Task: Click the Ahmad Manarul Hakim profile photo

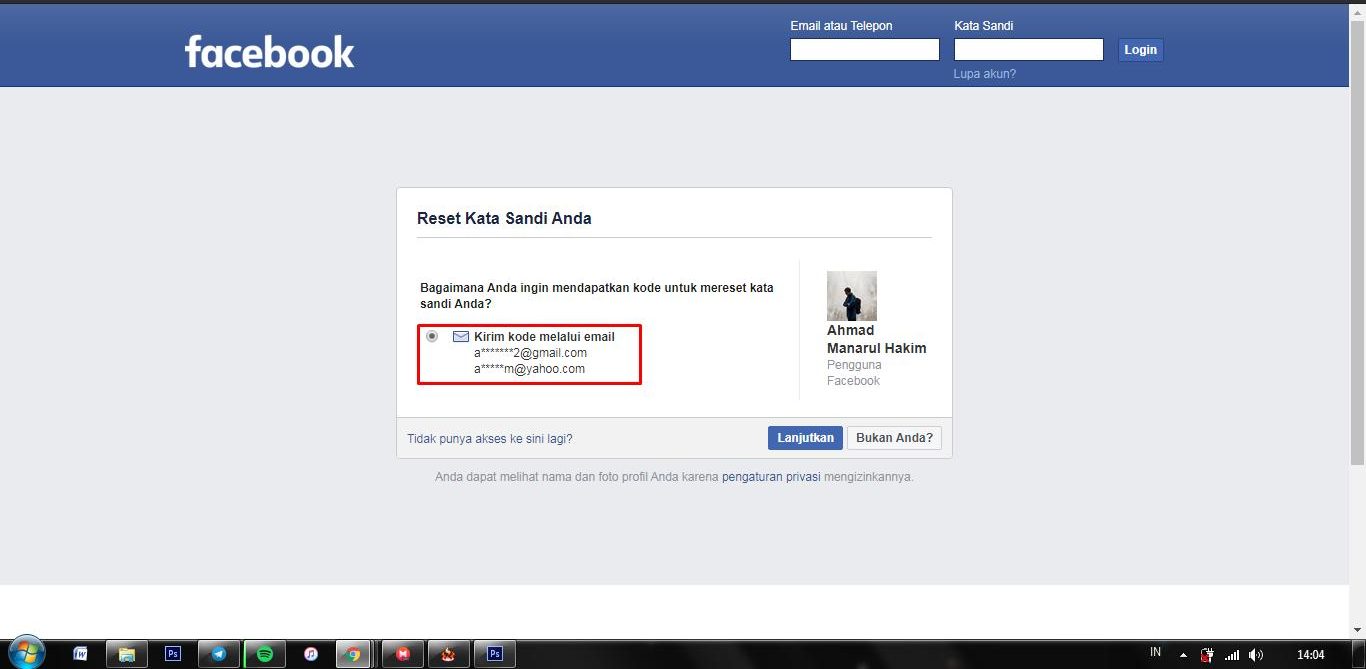Action: pos(852,295)
